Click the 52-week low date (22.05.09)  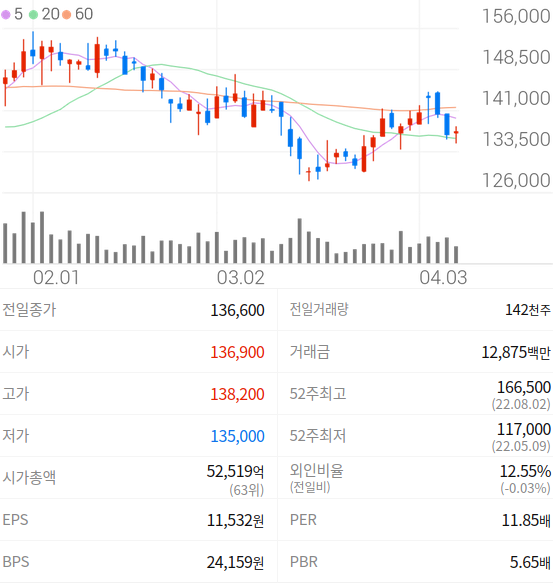(521, 446)
